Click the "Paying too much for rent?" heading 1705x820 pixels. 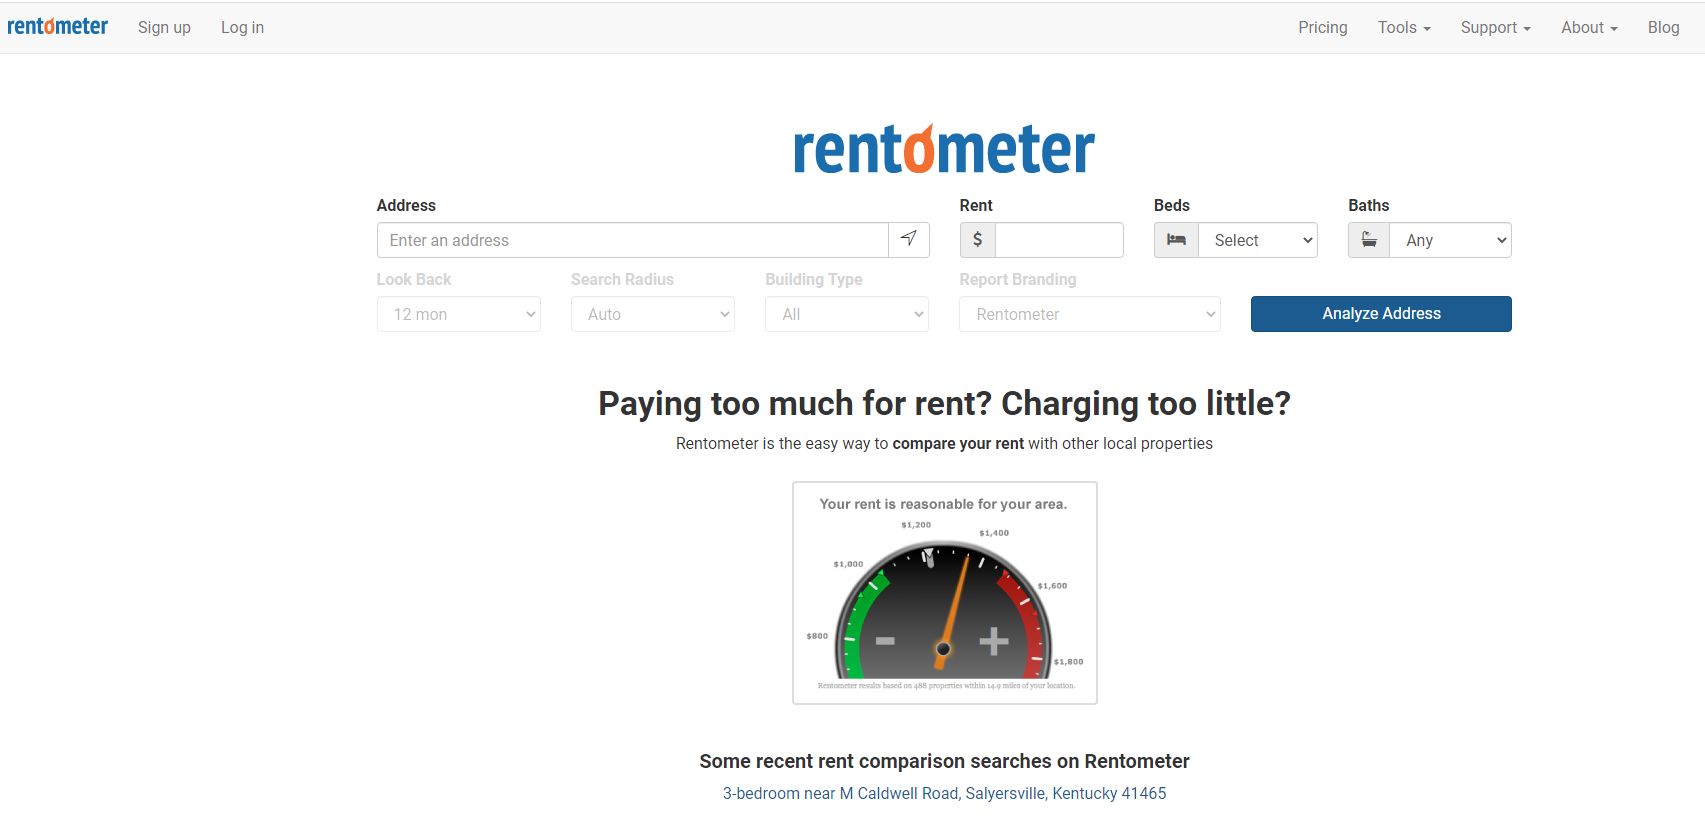click(x=944, y=403)
